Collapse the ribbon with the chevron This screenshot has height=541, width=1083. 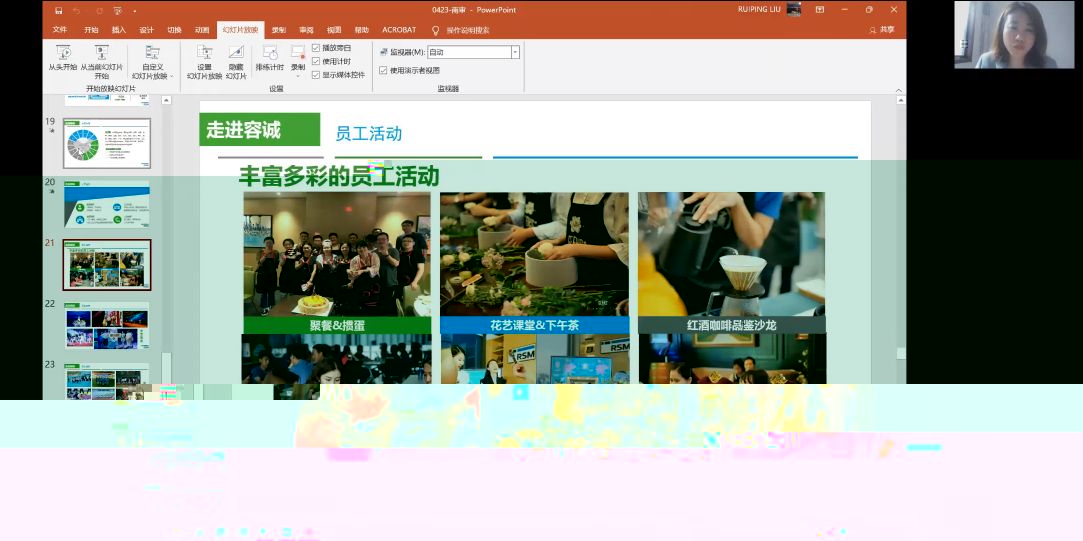click(x=899, y=90)
